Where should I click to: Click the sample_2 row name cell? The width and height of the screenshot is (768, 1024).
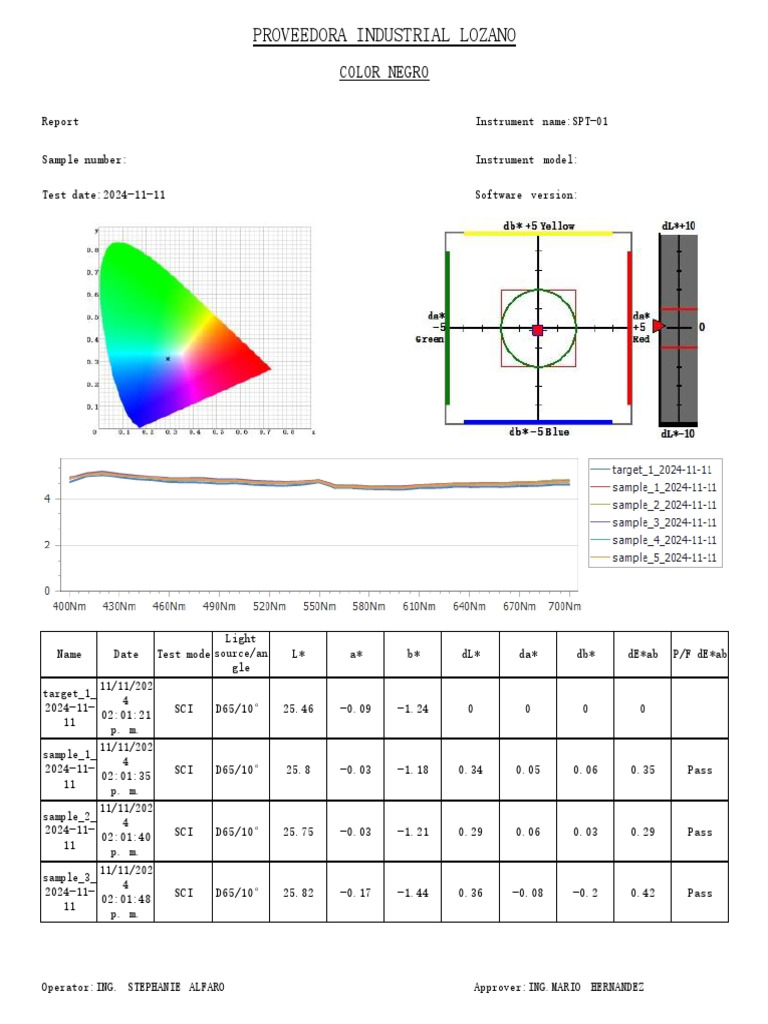(x=69, y=831)
